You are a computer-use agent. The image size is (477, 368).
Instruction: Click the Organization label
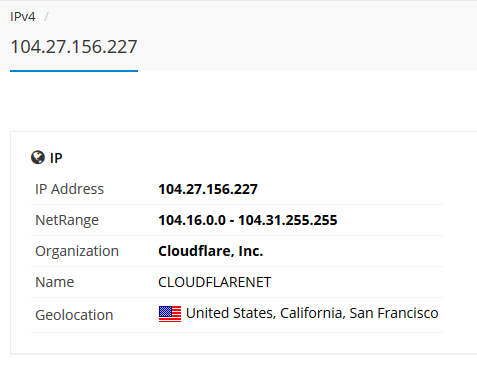77,251
